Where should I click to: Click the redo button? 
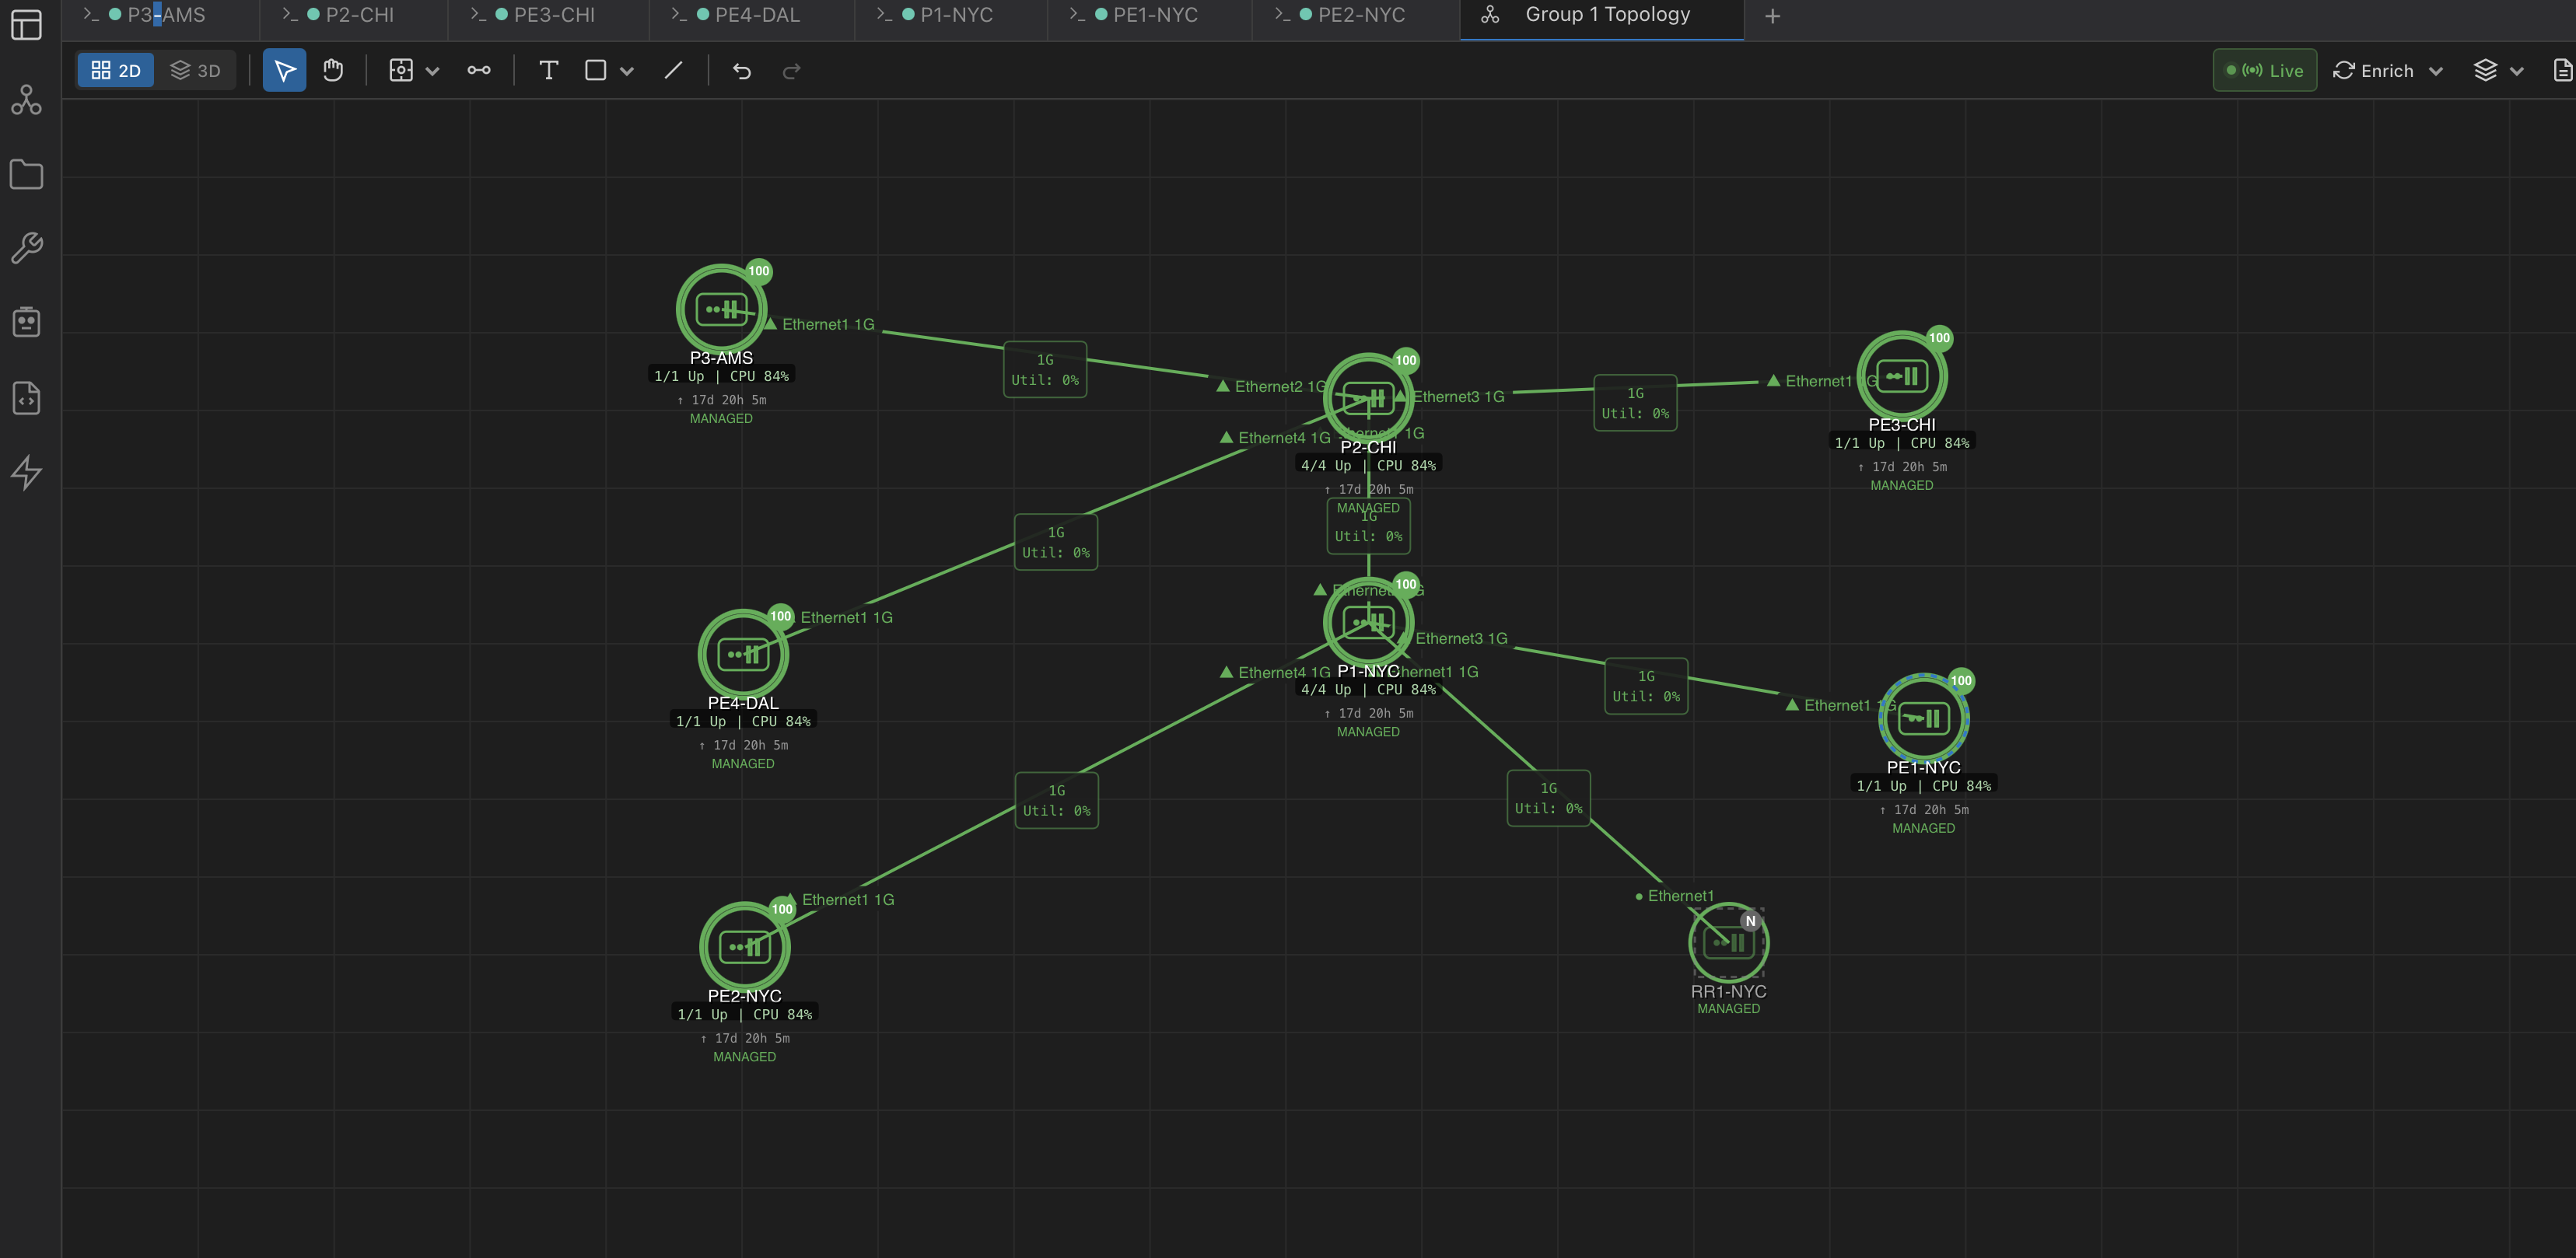(791, 70)
